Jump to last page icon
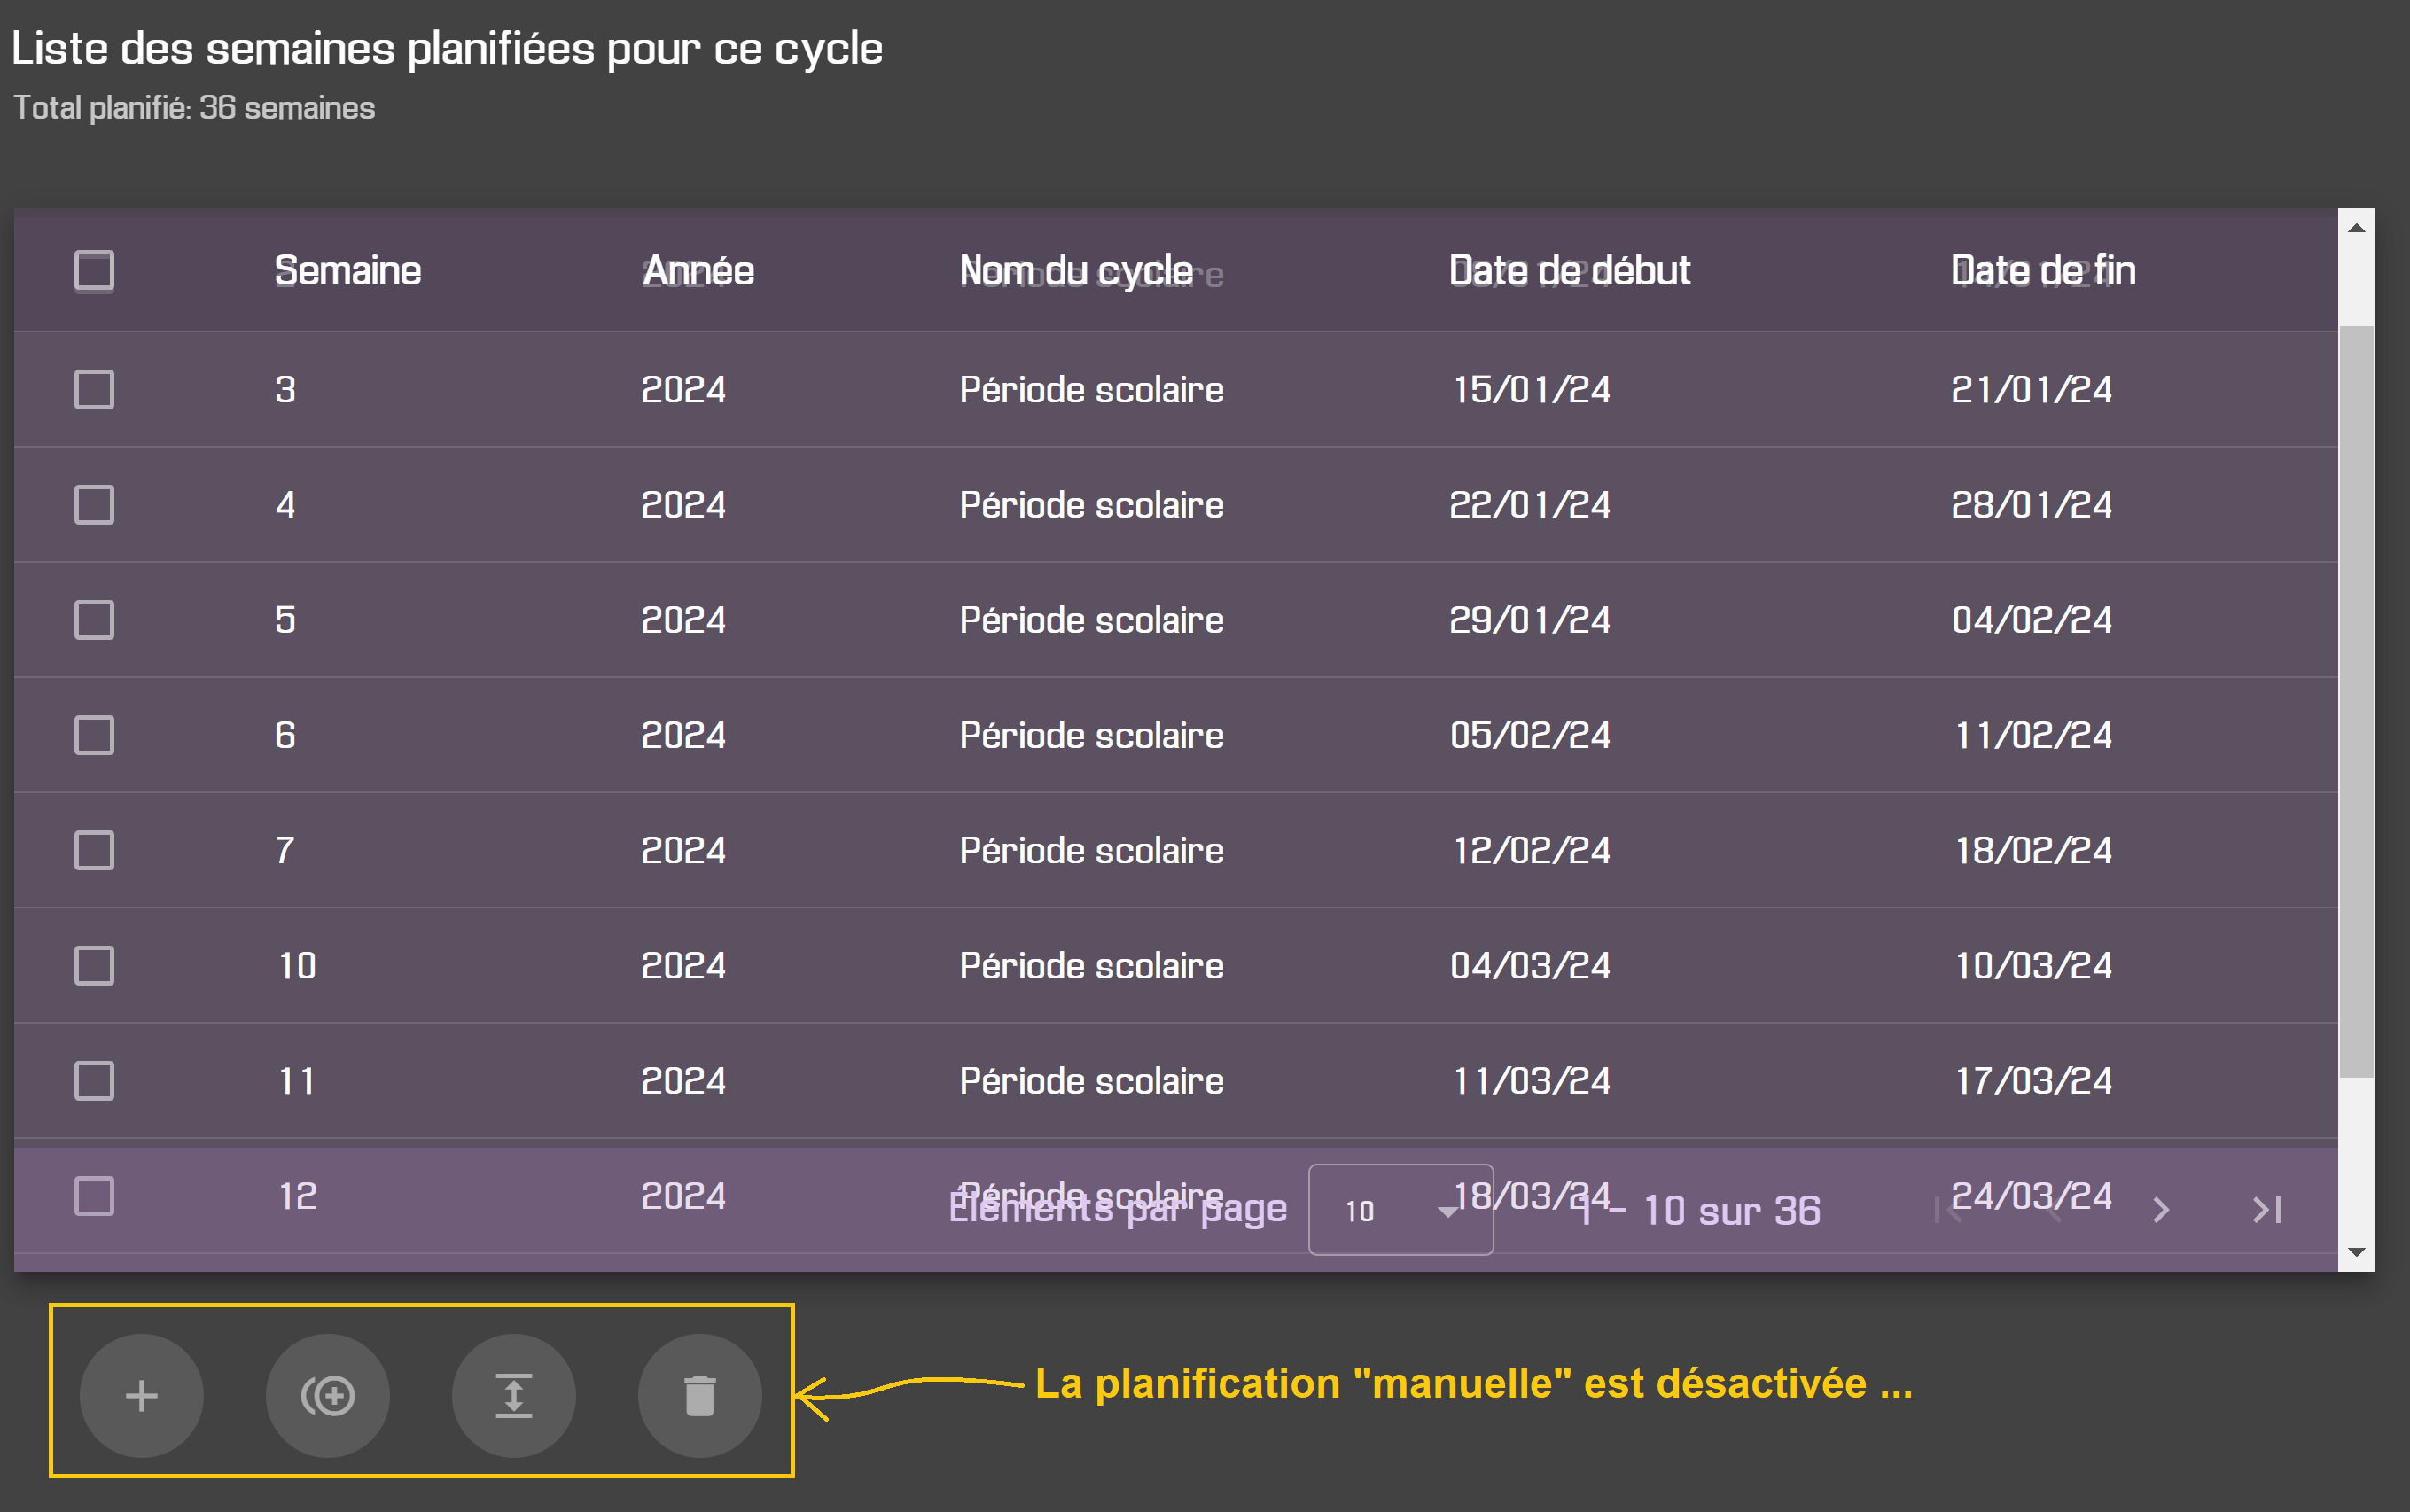2410x1512 pixels. (2266, 1210)
